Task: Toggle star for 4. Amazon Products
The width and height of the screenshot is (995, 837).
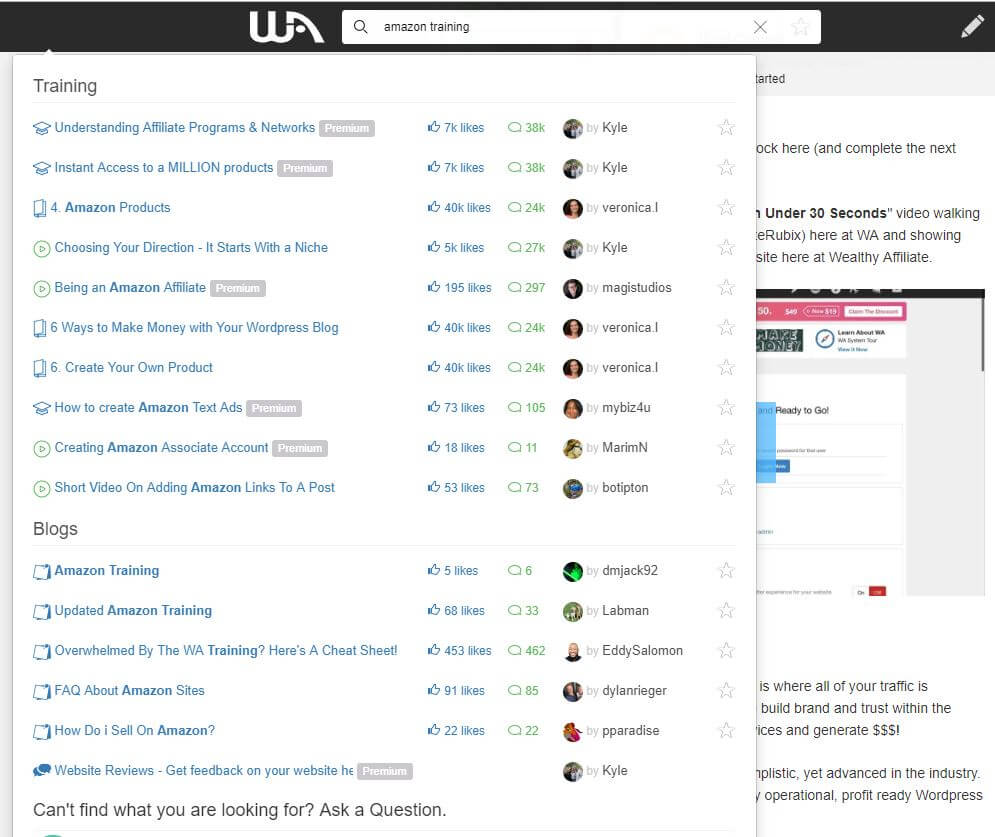Action: pyautogui.click(x=726, y=208)
